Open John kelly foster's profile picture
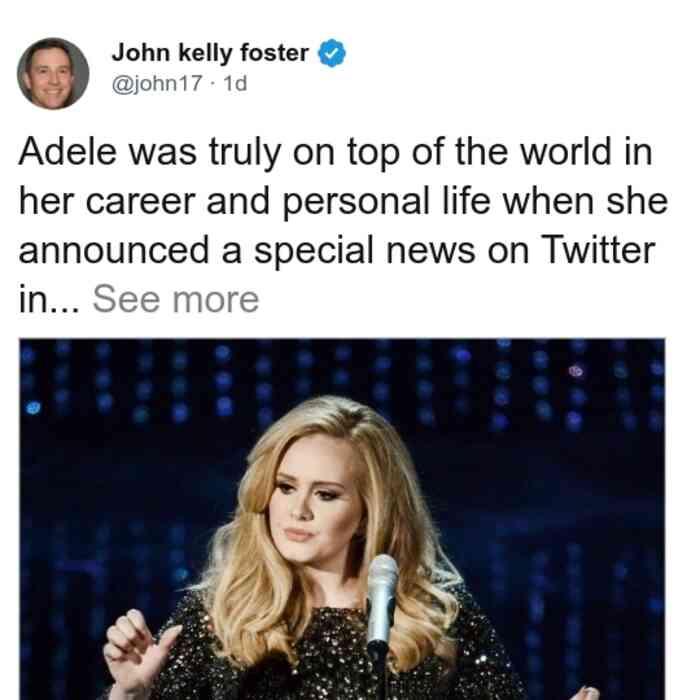Image resolution: width=700 pixels, height=700 pixels. (x=53, y=73)
